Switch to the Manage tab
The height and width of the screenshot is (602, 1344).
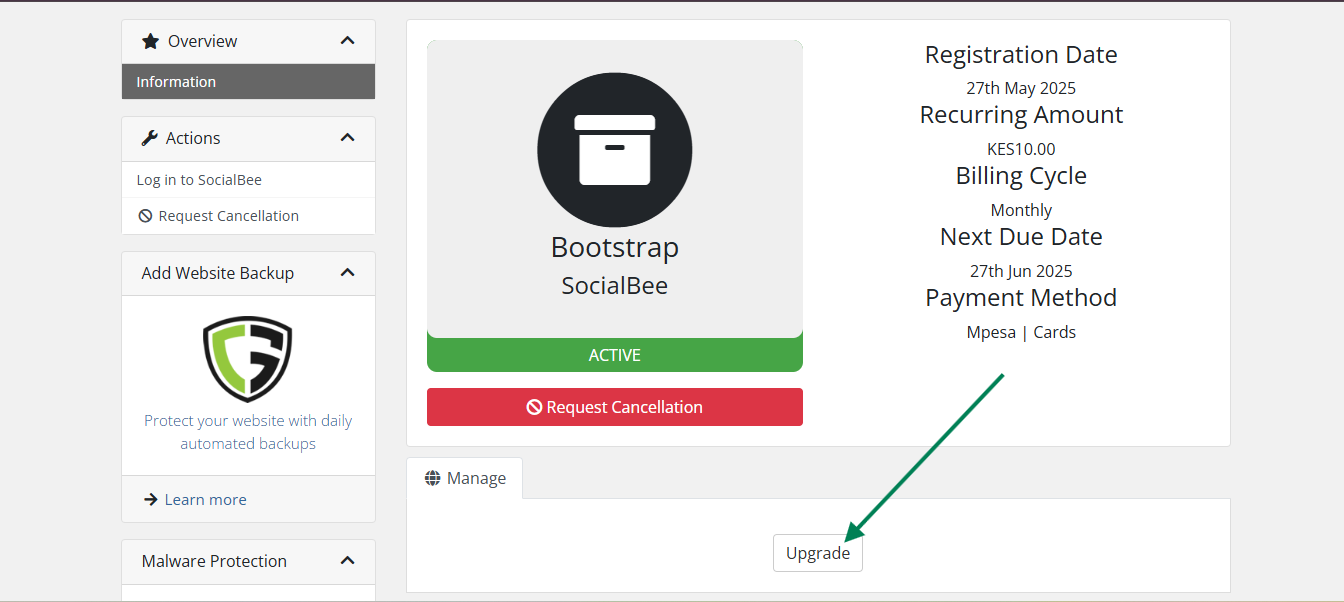(465, 478)
